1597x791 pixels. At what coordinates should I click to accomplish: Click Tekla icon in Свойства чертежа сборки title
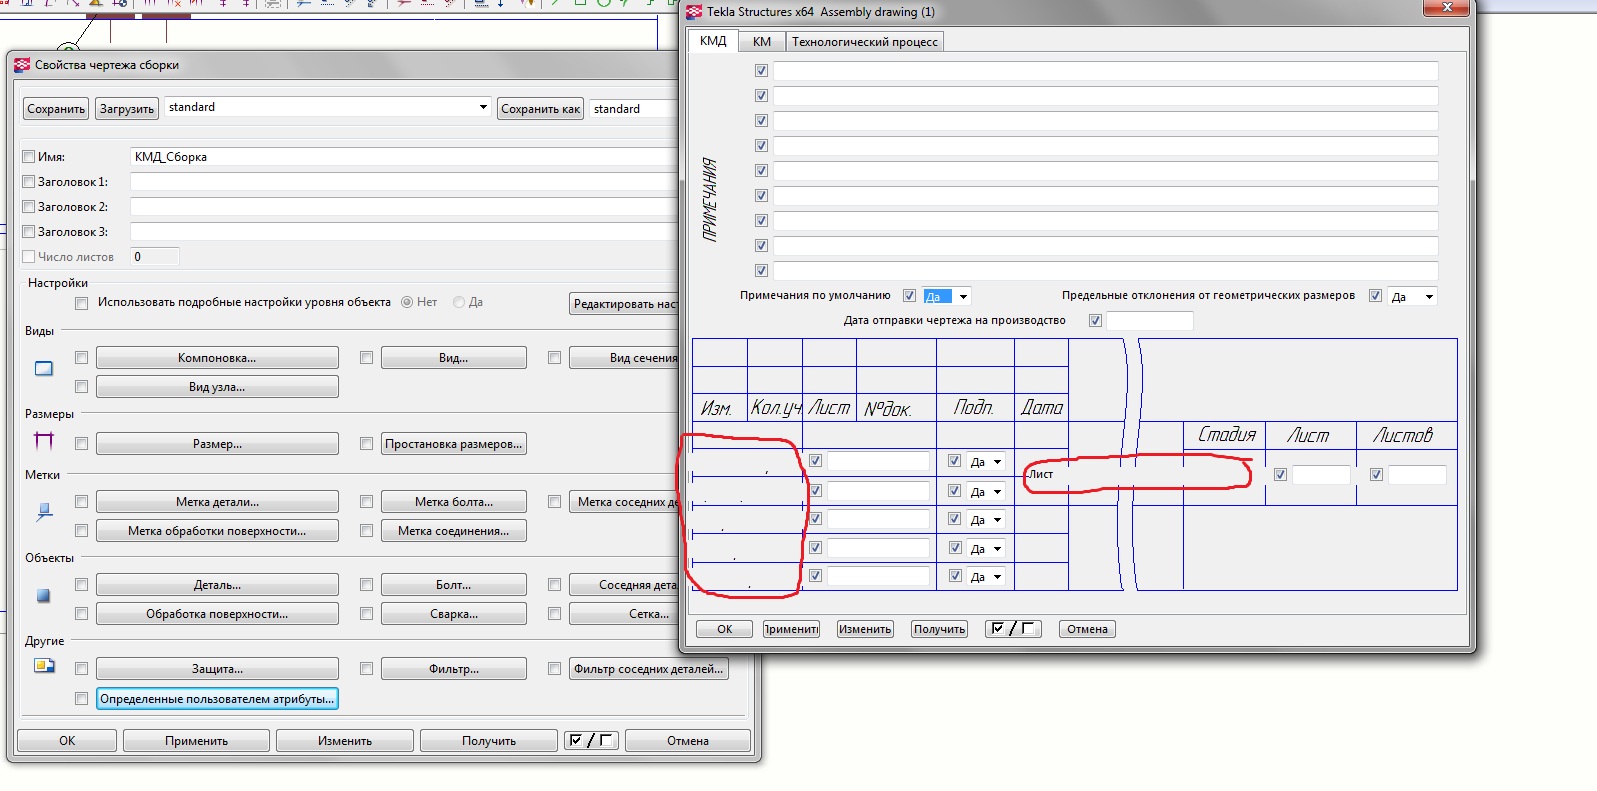(x=22, y=65)
